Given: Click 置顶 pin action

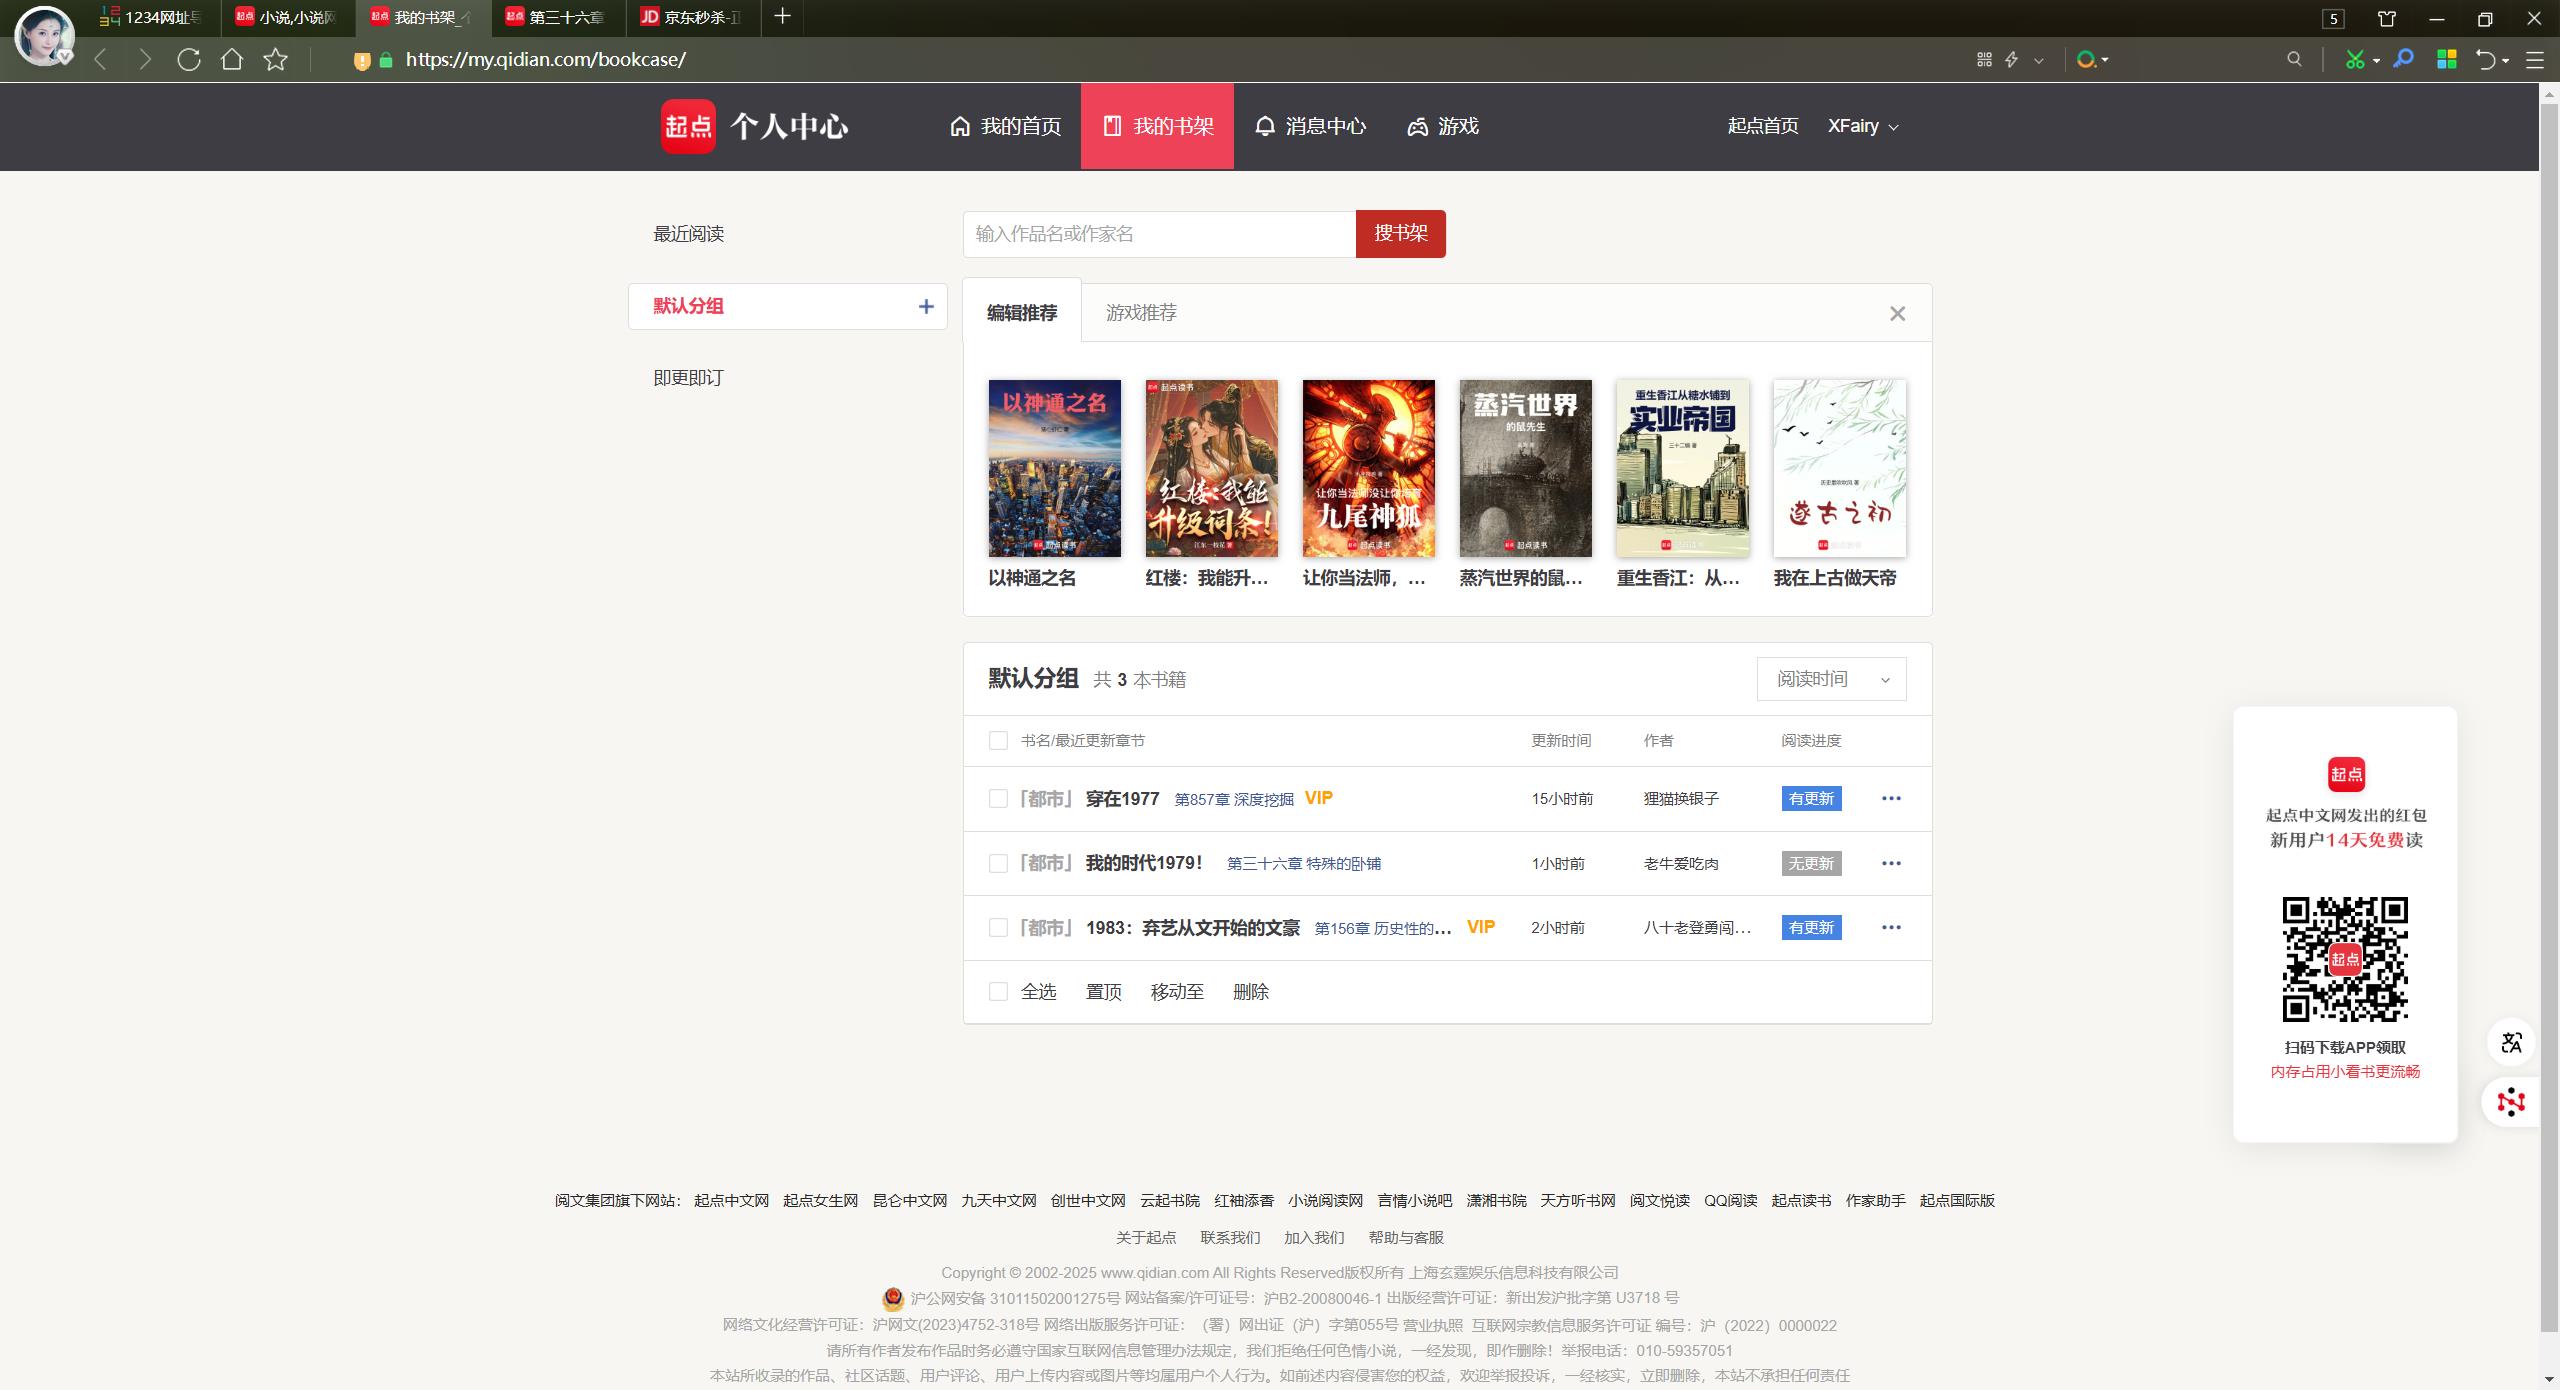Looking at the screenshot, I should pos(1104,992).
